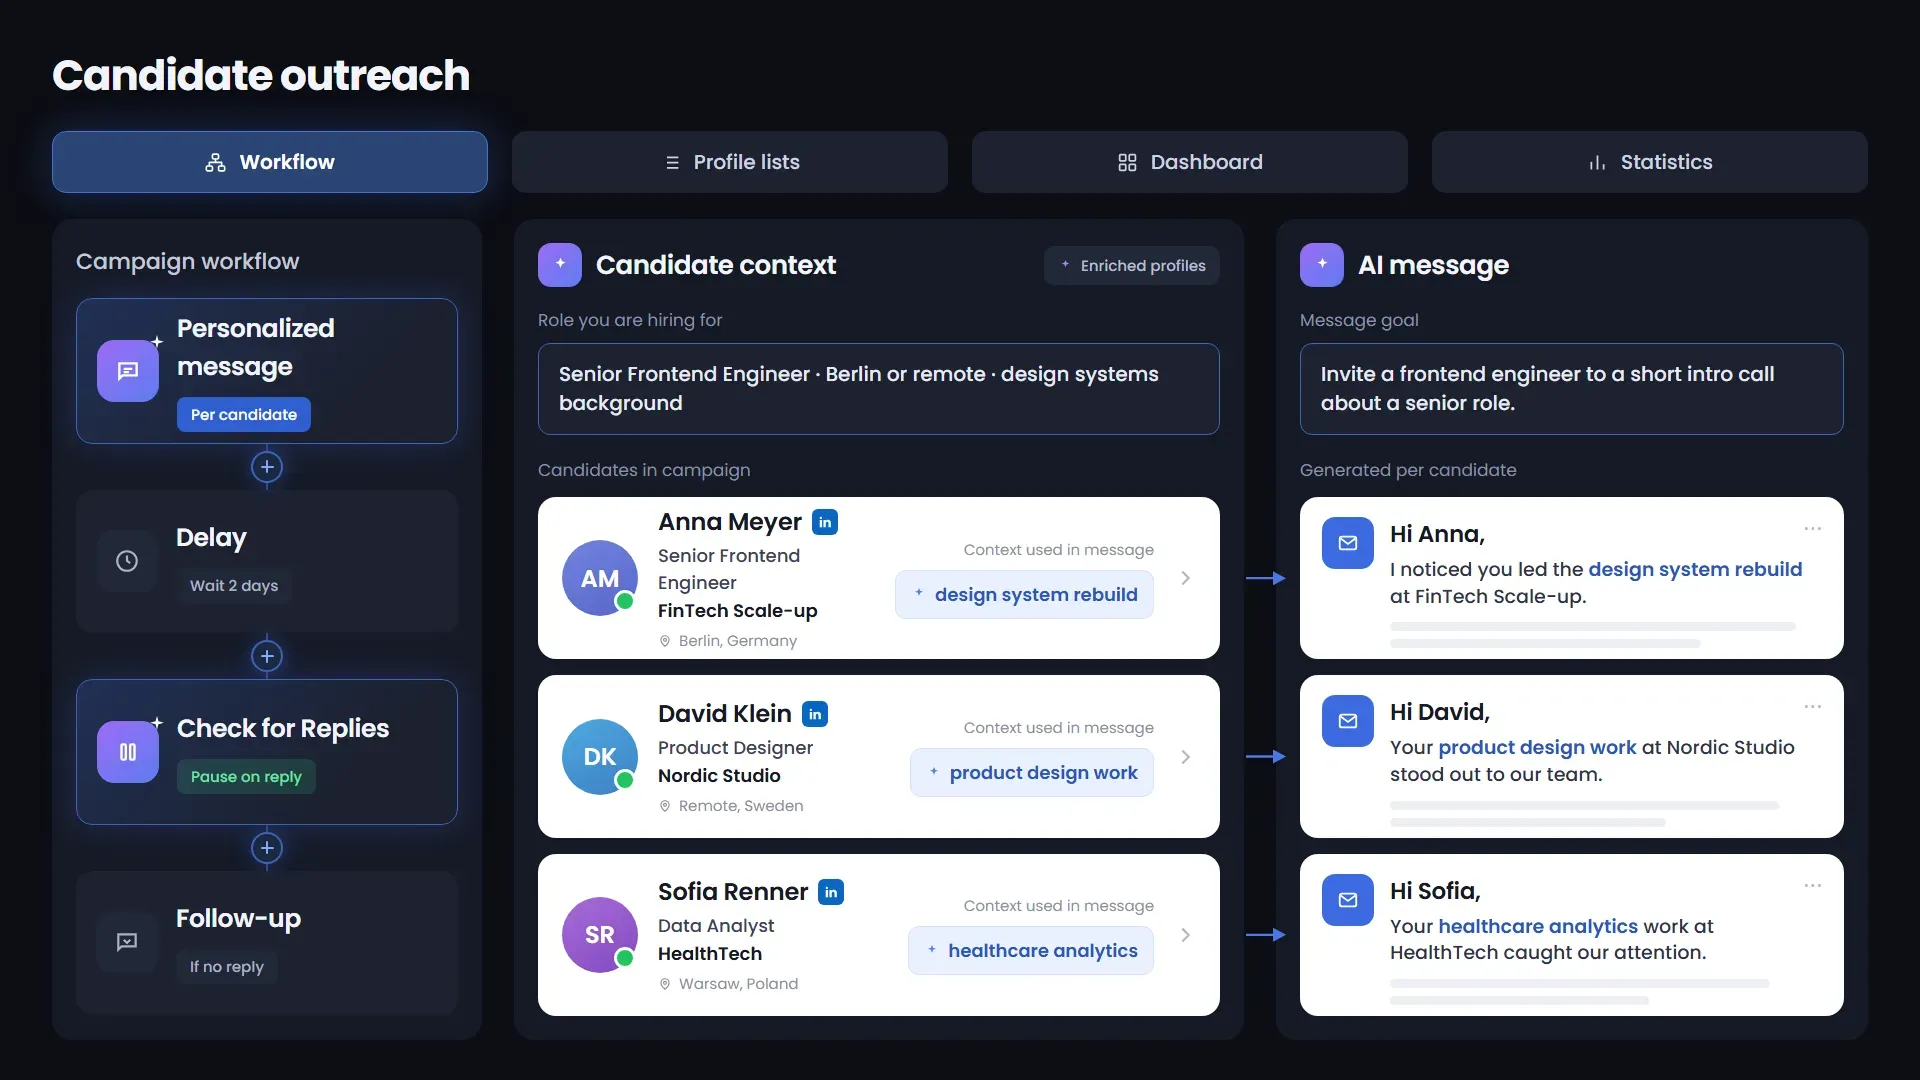Select the product design work context chip
Screen dimensions: 1920x1080
click(x=1032, y=773)
